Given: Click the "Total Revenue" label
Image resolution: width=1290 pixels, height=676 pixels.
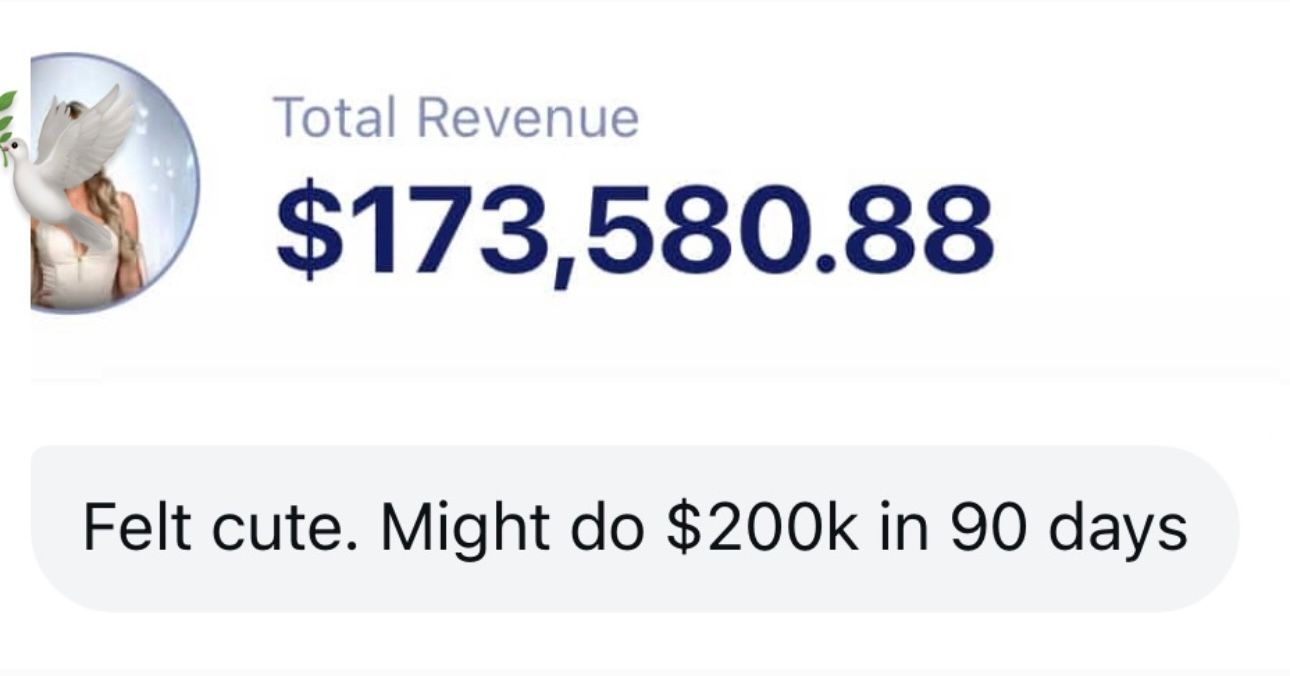Looking at the screenshot, I should tap(455, 117).
